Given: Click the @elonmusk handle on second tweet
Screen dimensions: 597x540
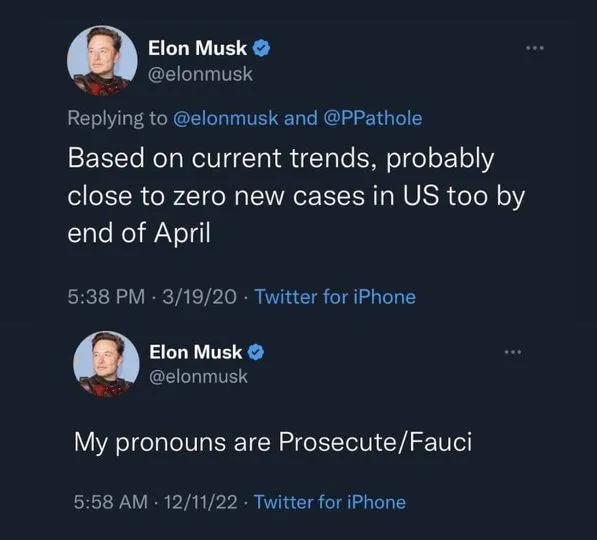Looking at the screenshot, I should pyautogui.click(x=198, y=377).
